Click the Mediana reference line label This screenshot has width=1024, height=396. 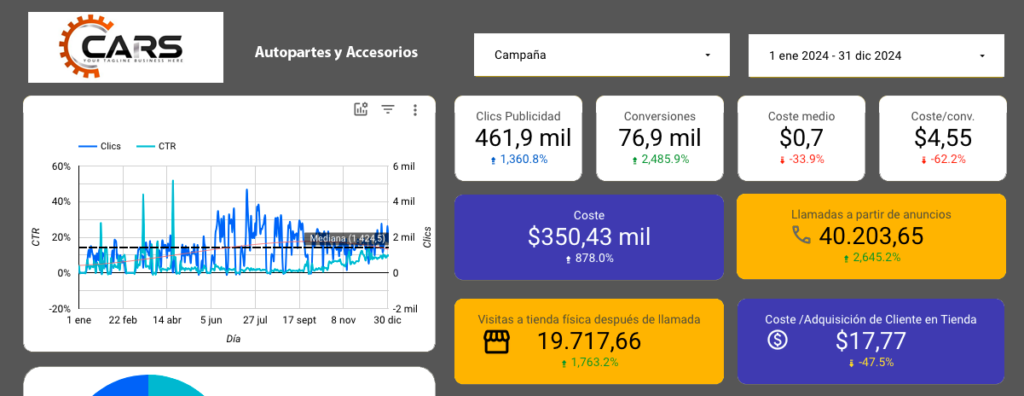(347, 239)
